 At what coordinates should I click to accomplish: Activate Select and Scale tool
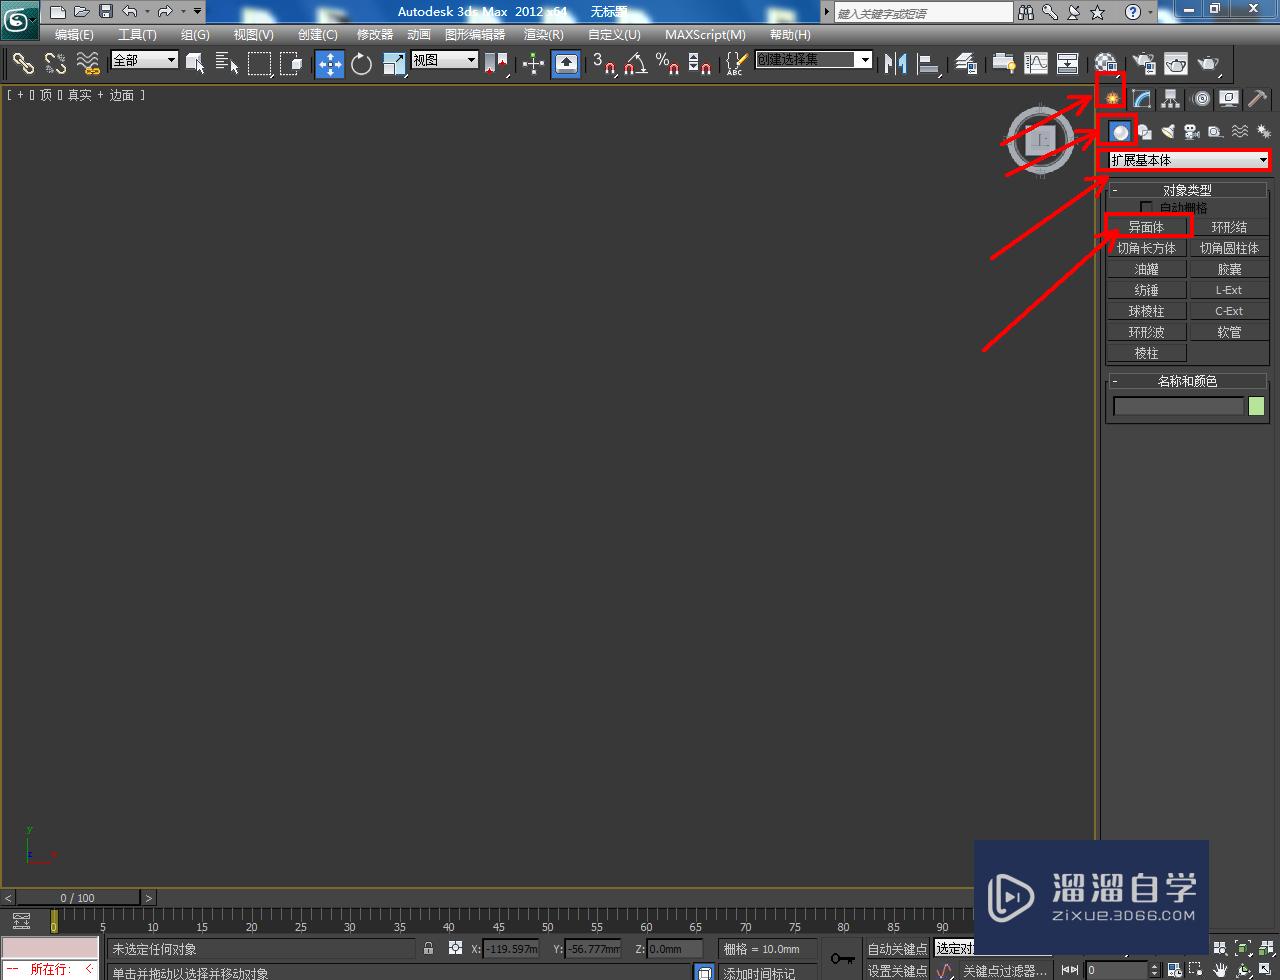394,63
